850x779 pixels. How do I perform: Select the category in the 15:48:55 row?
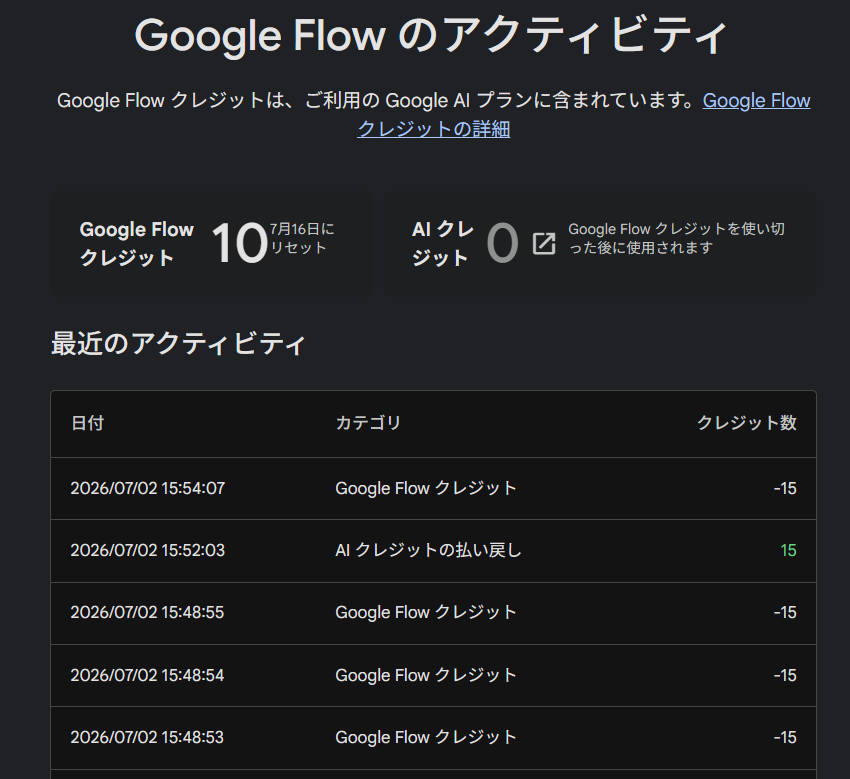pos(426,613)
